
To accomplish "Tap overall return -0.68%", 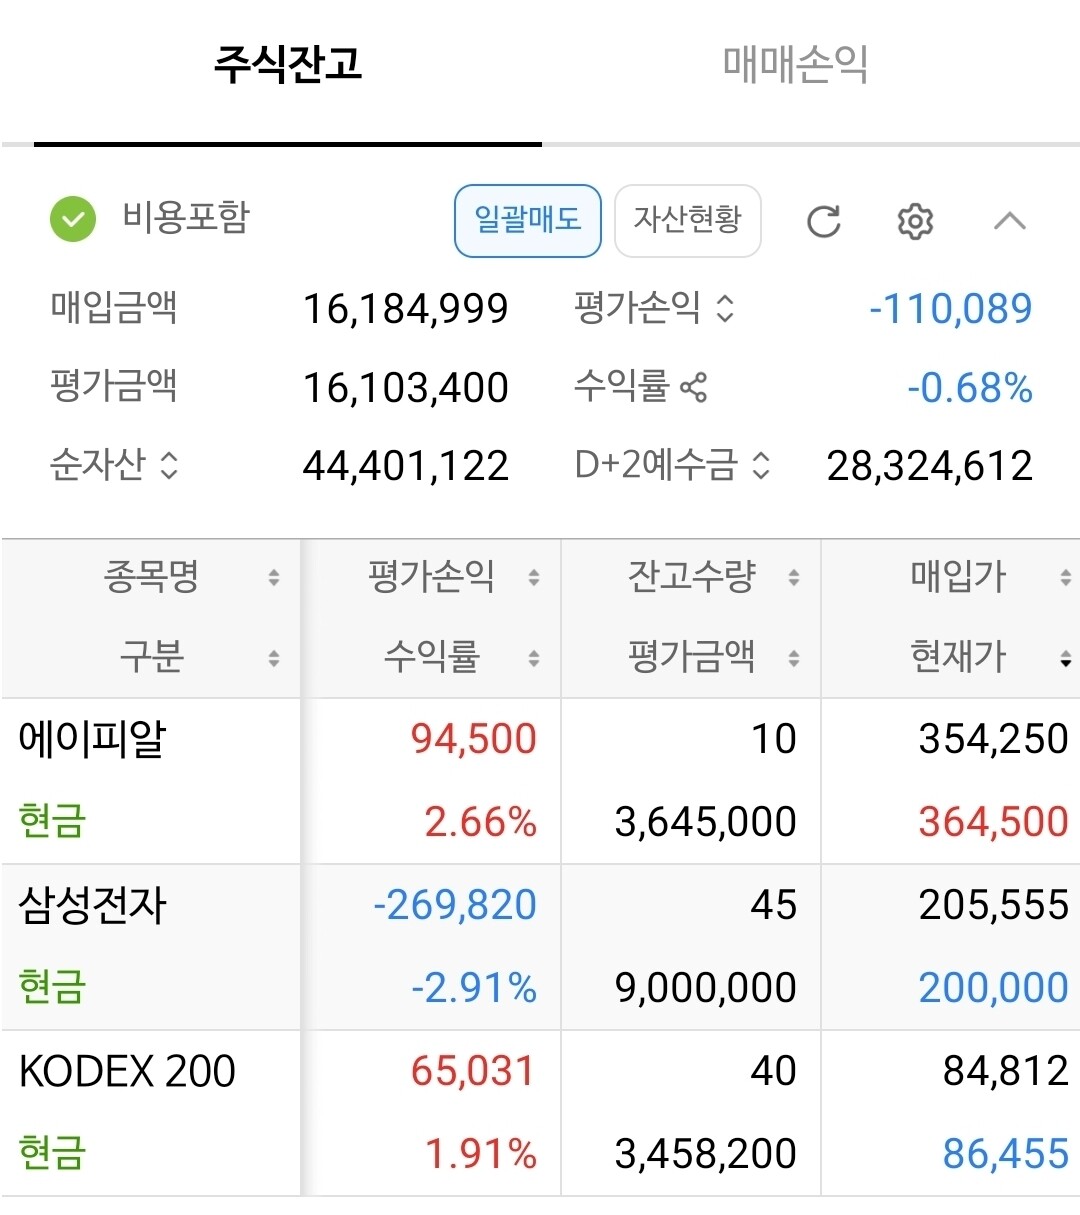I will tap(969, 388).
